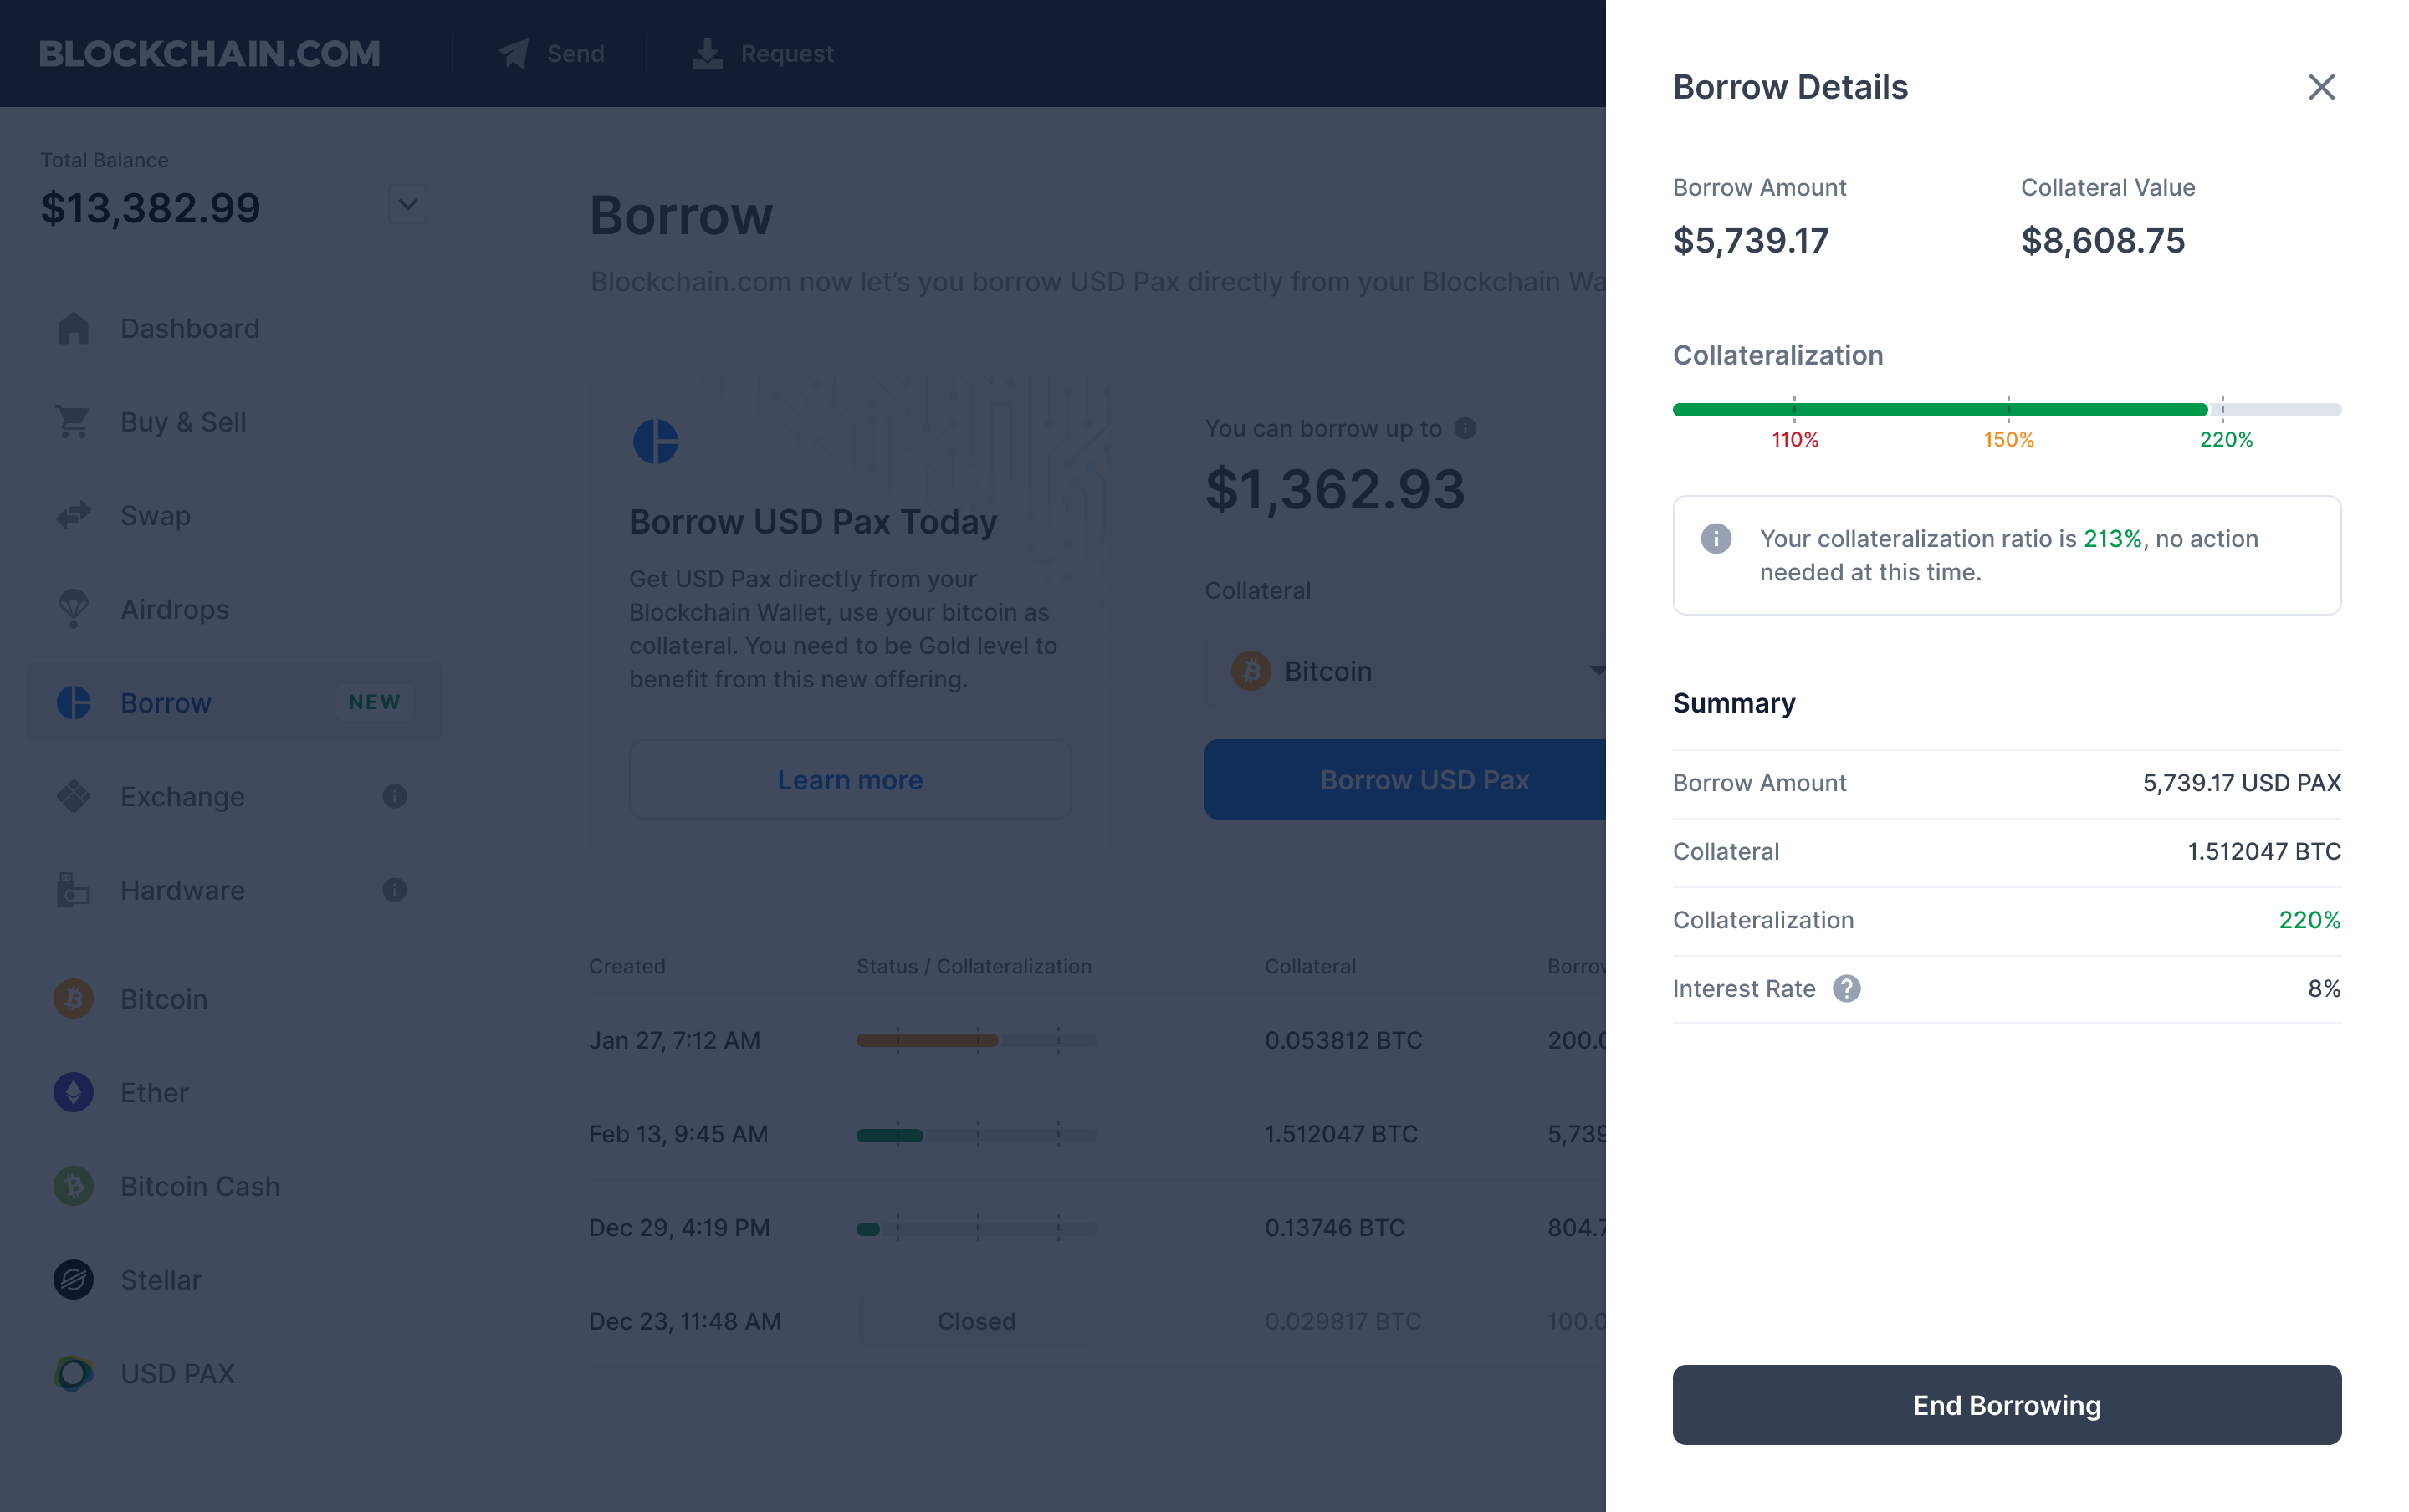Image resolution: width=2409 pixels, height=1512 pixels.
Task: Click the Stellar sidebar icon
Action: [x=71, y=1279]
